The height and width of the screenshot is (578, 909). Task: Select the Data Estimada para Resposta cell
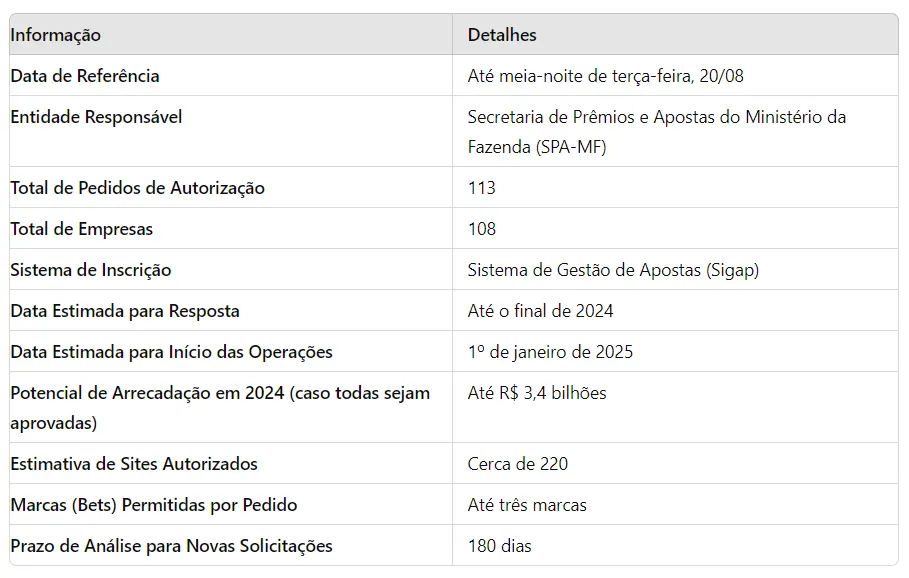coord(125,311)
